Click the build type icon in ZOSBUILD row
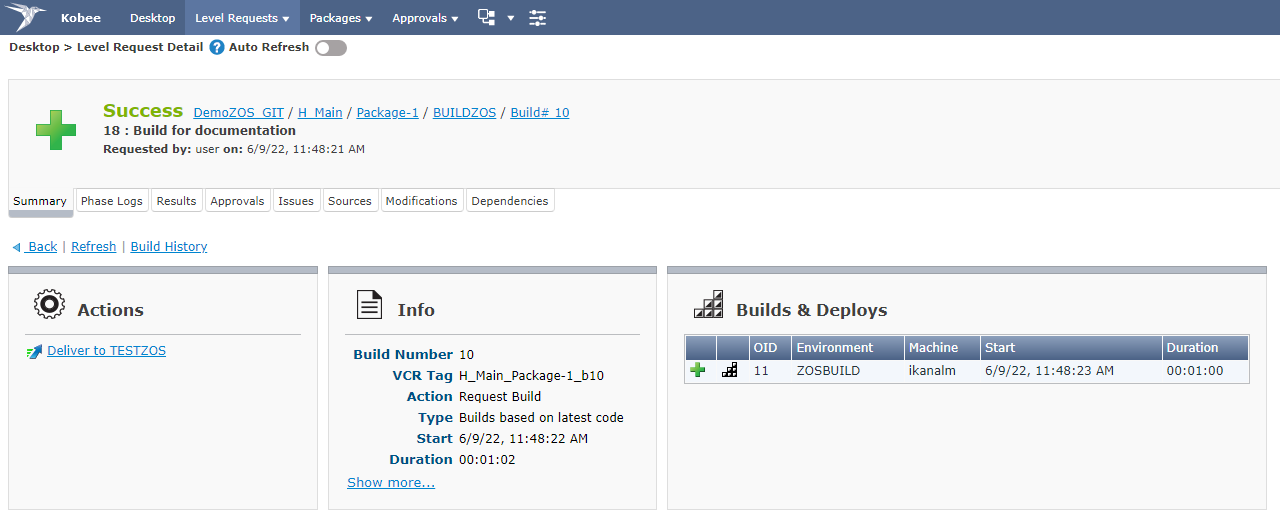The width and height of the screenshot is (1280, 523). pos(730,370)
